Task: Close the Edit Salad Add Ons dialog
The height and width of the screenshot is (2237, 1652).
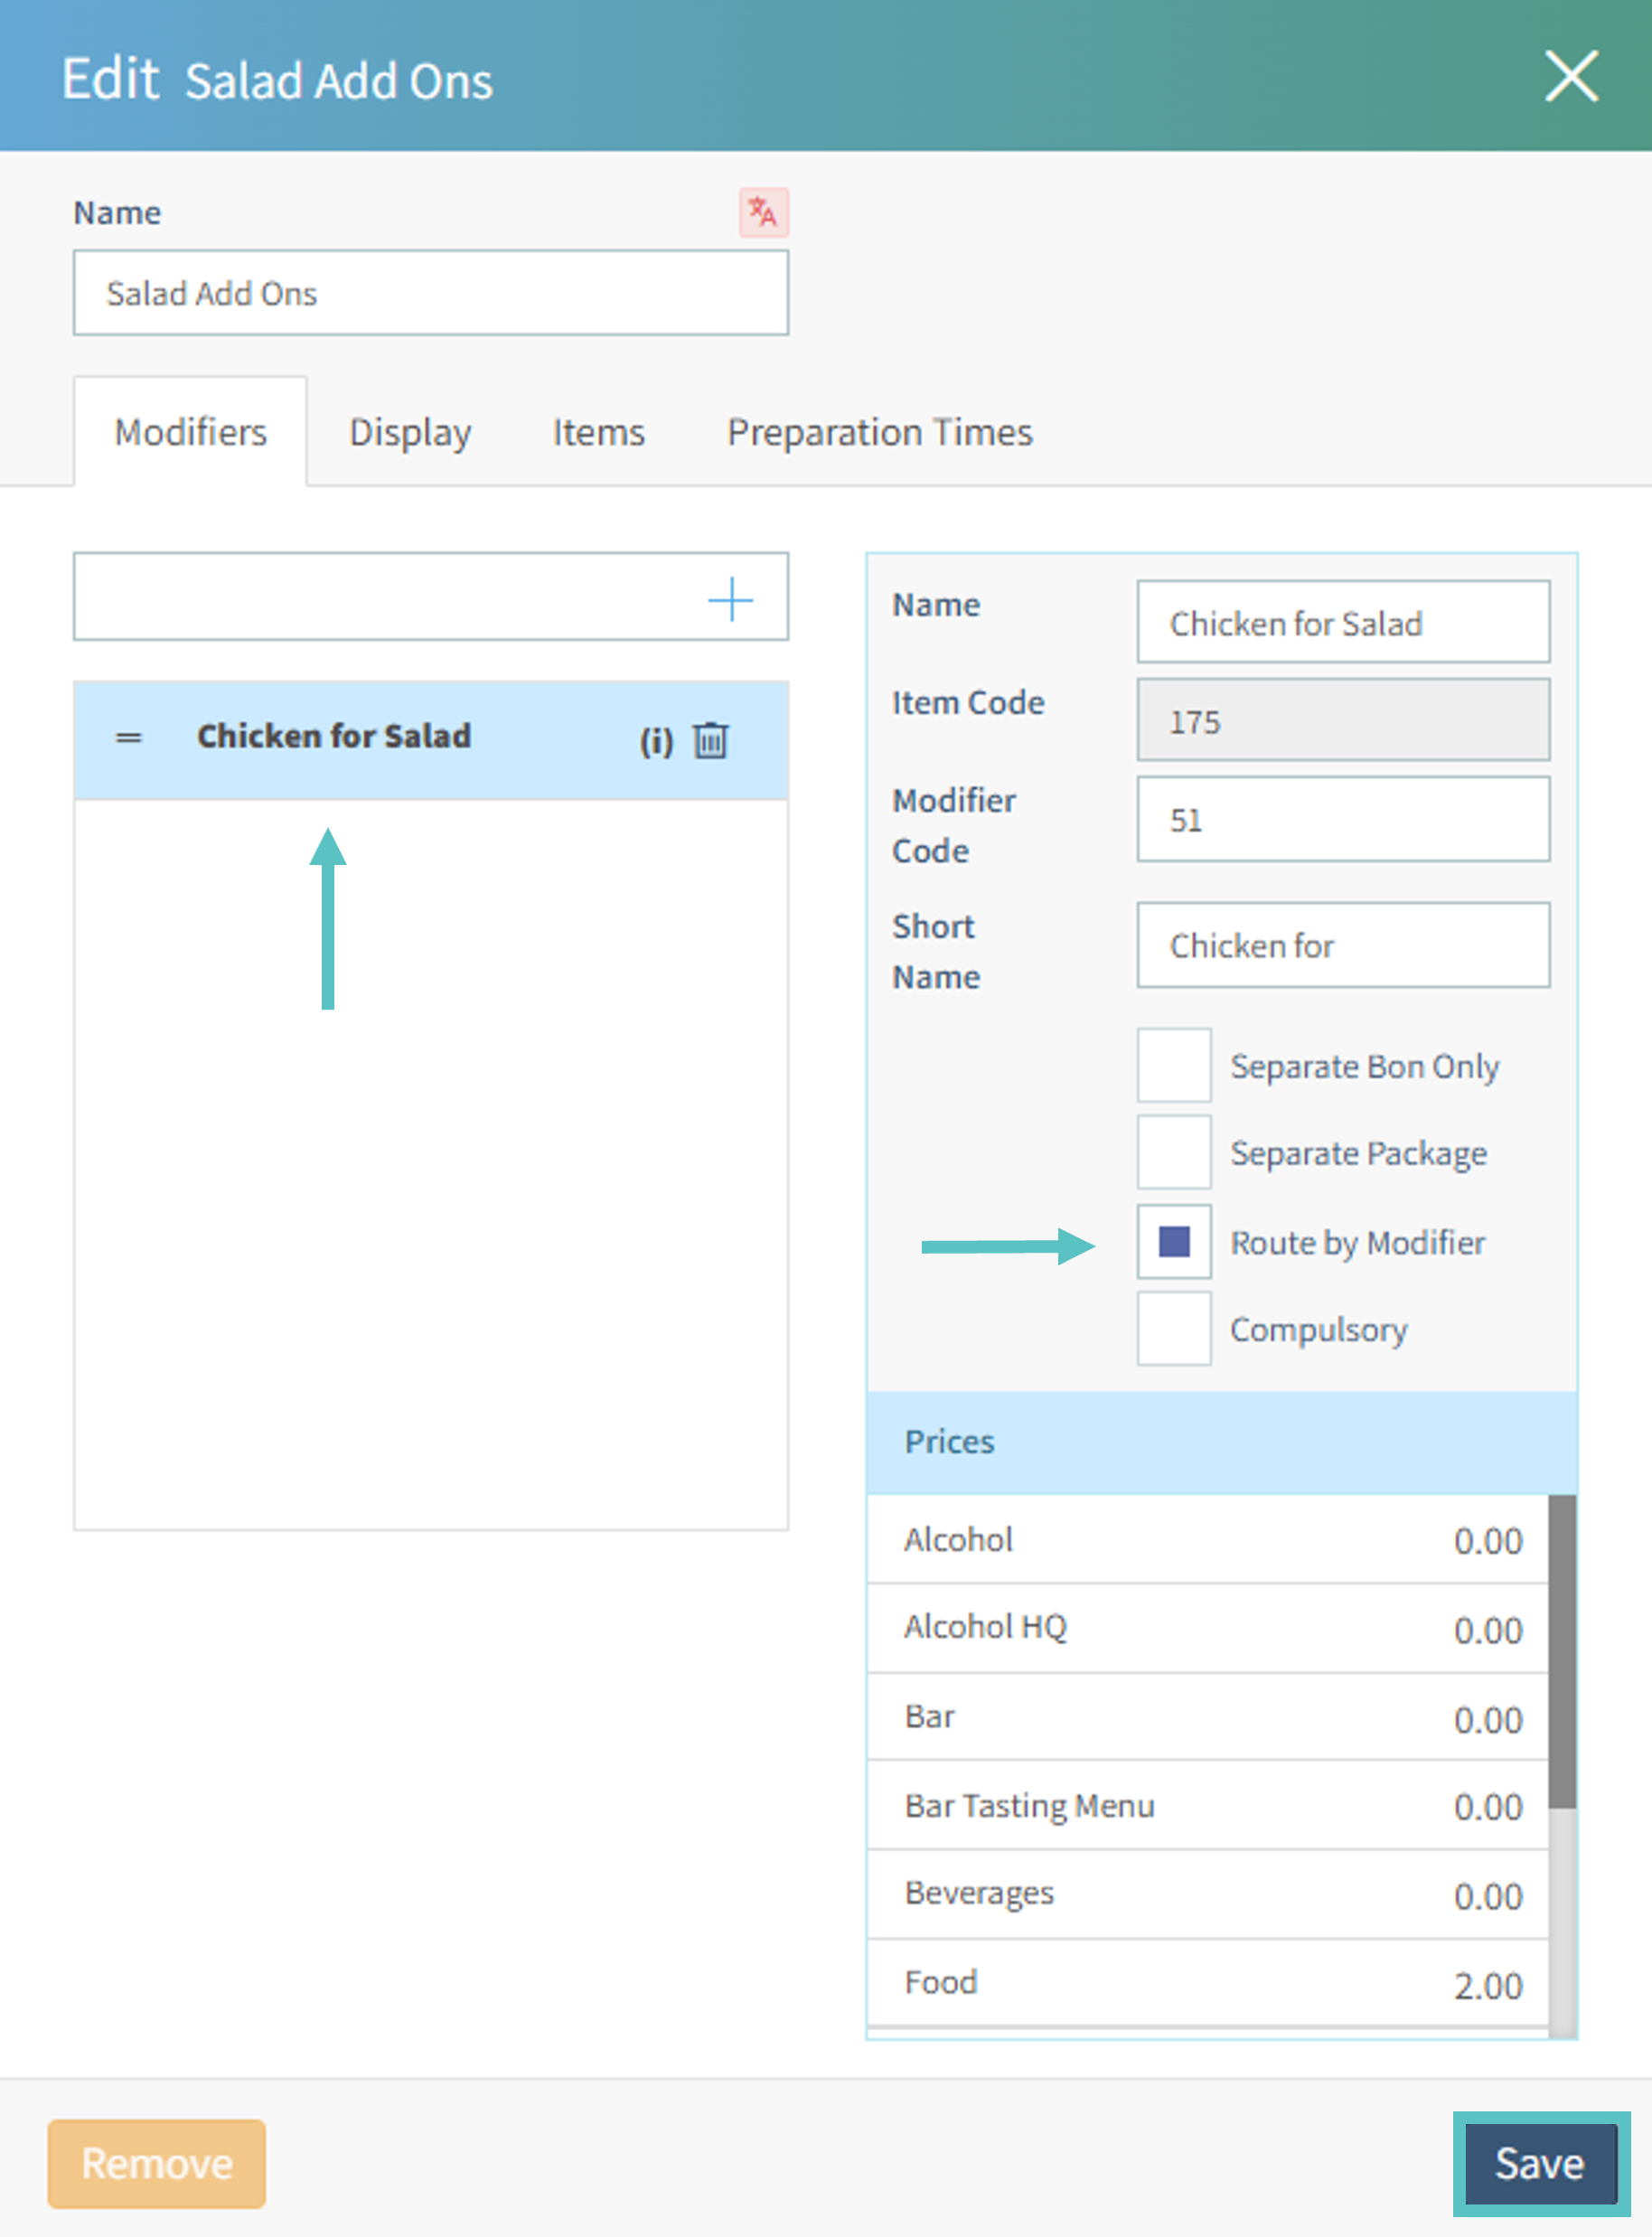Action: (x=1571, y=77)
